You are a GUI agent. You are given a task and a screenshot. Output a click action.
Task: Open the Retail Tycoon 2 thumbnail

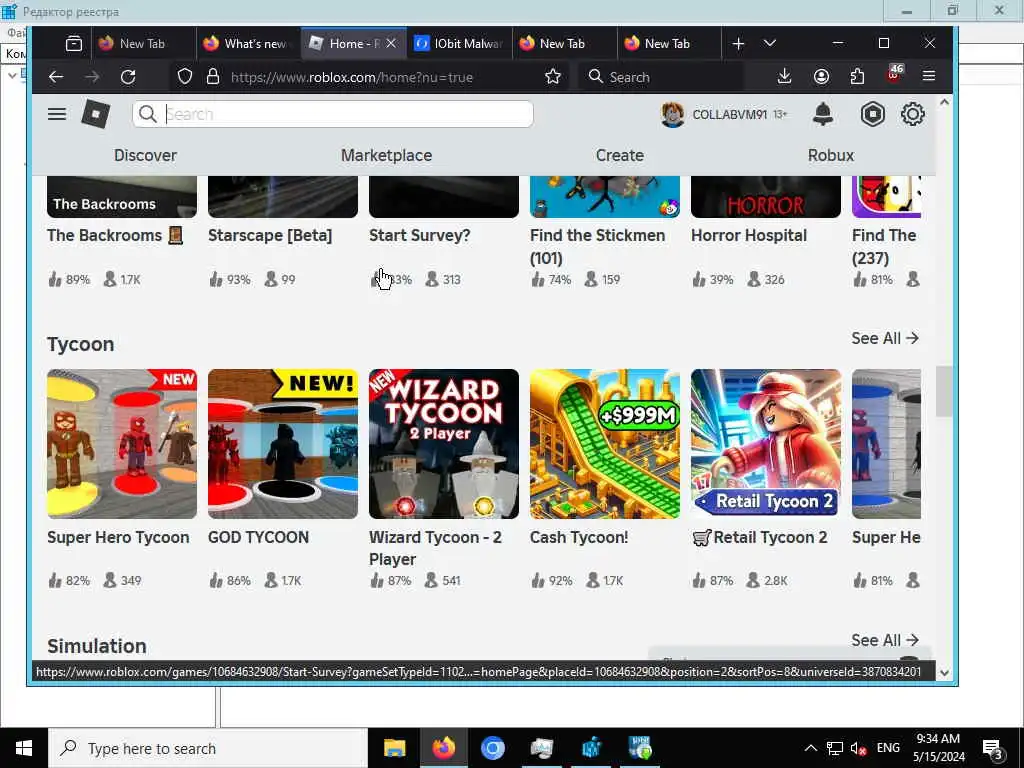[x=766, y=444]
